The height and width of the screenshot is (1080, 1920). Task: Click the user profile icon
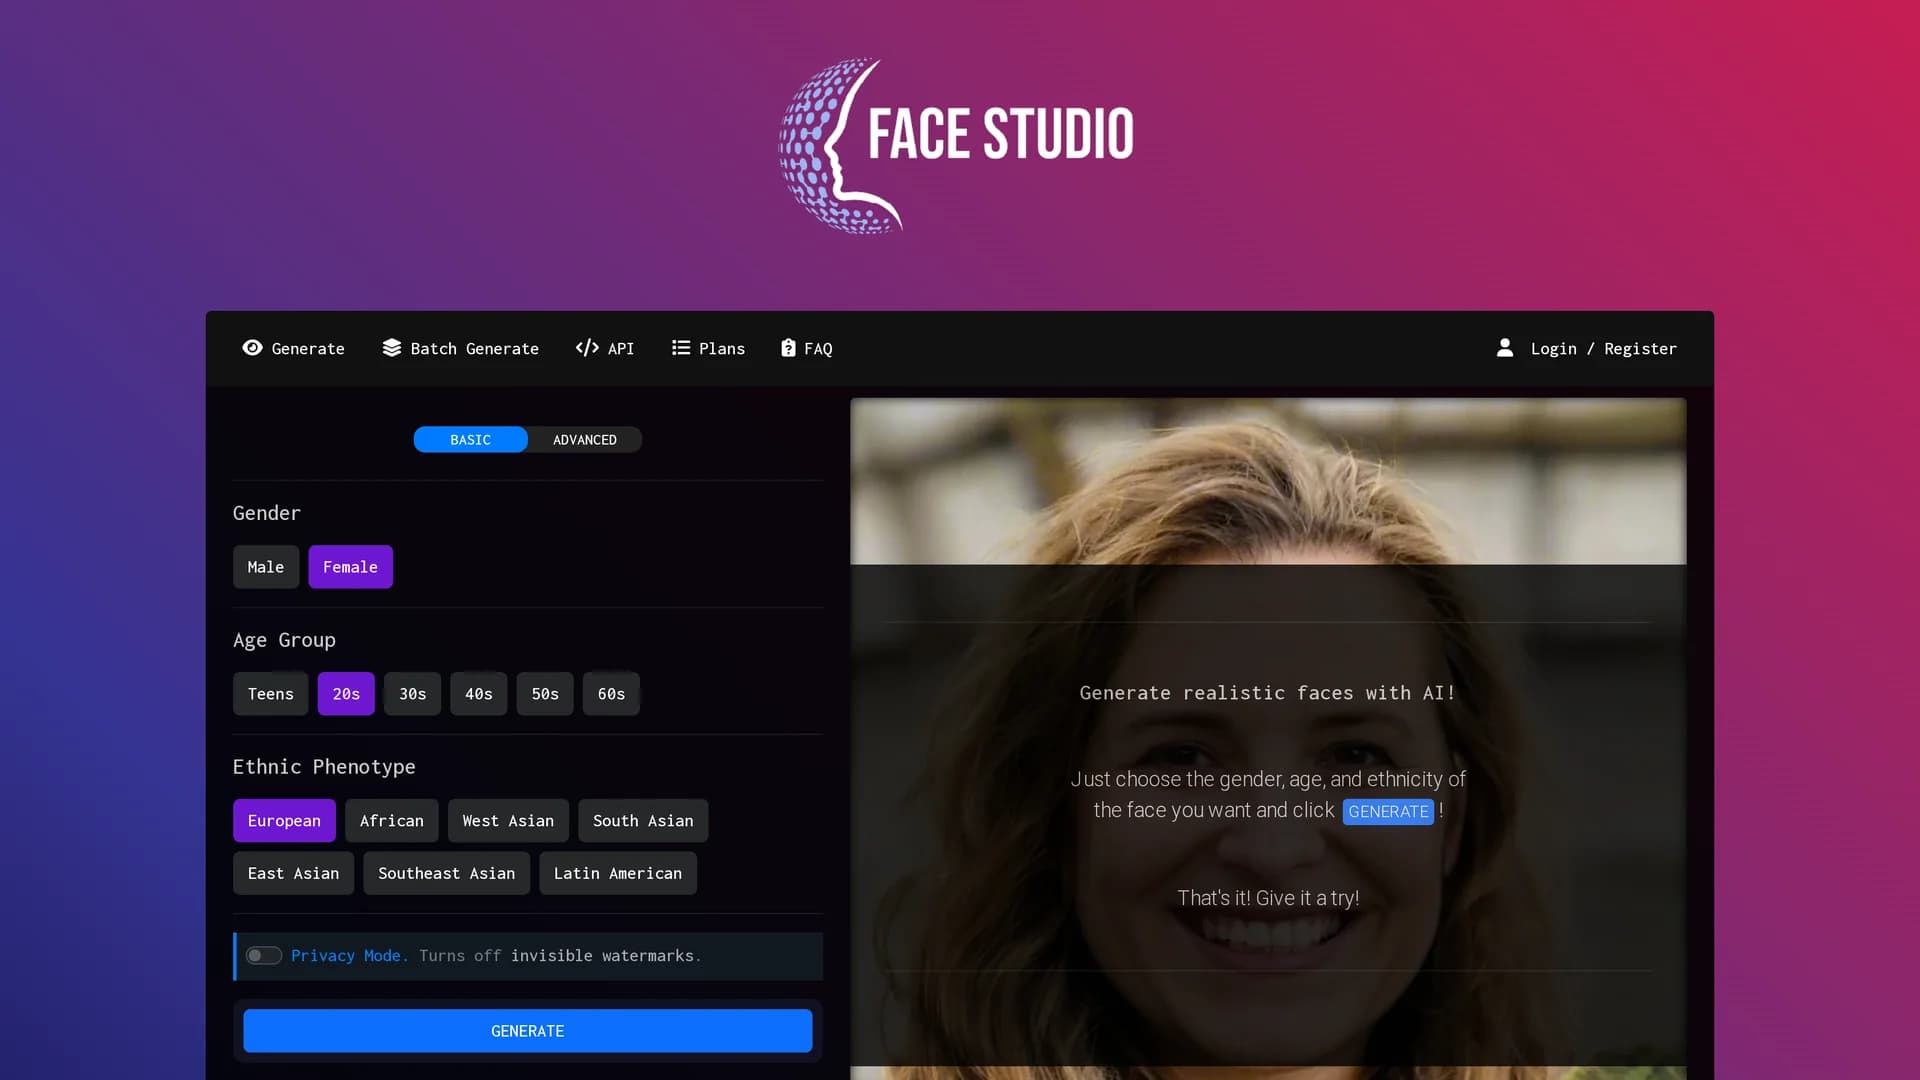click(1505, 347)
